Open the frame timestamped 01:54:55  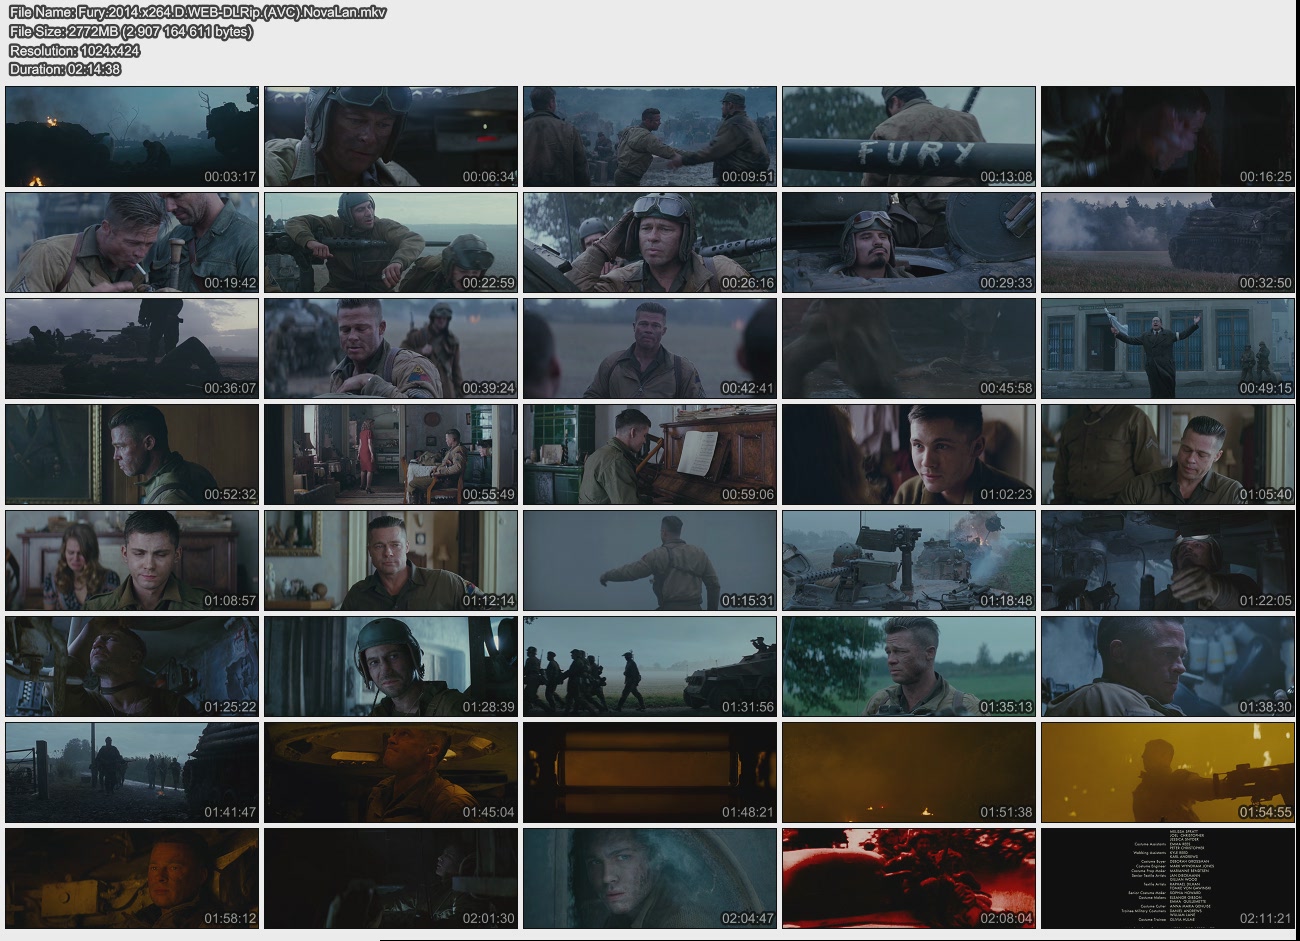click(x=1167, y=772)
